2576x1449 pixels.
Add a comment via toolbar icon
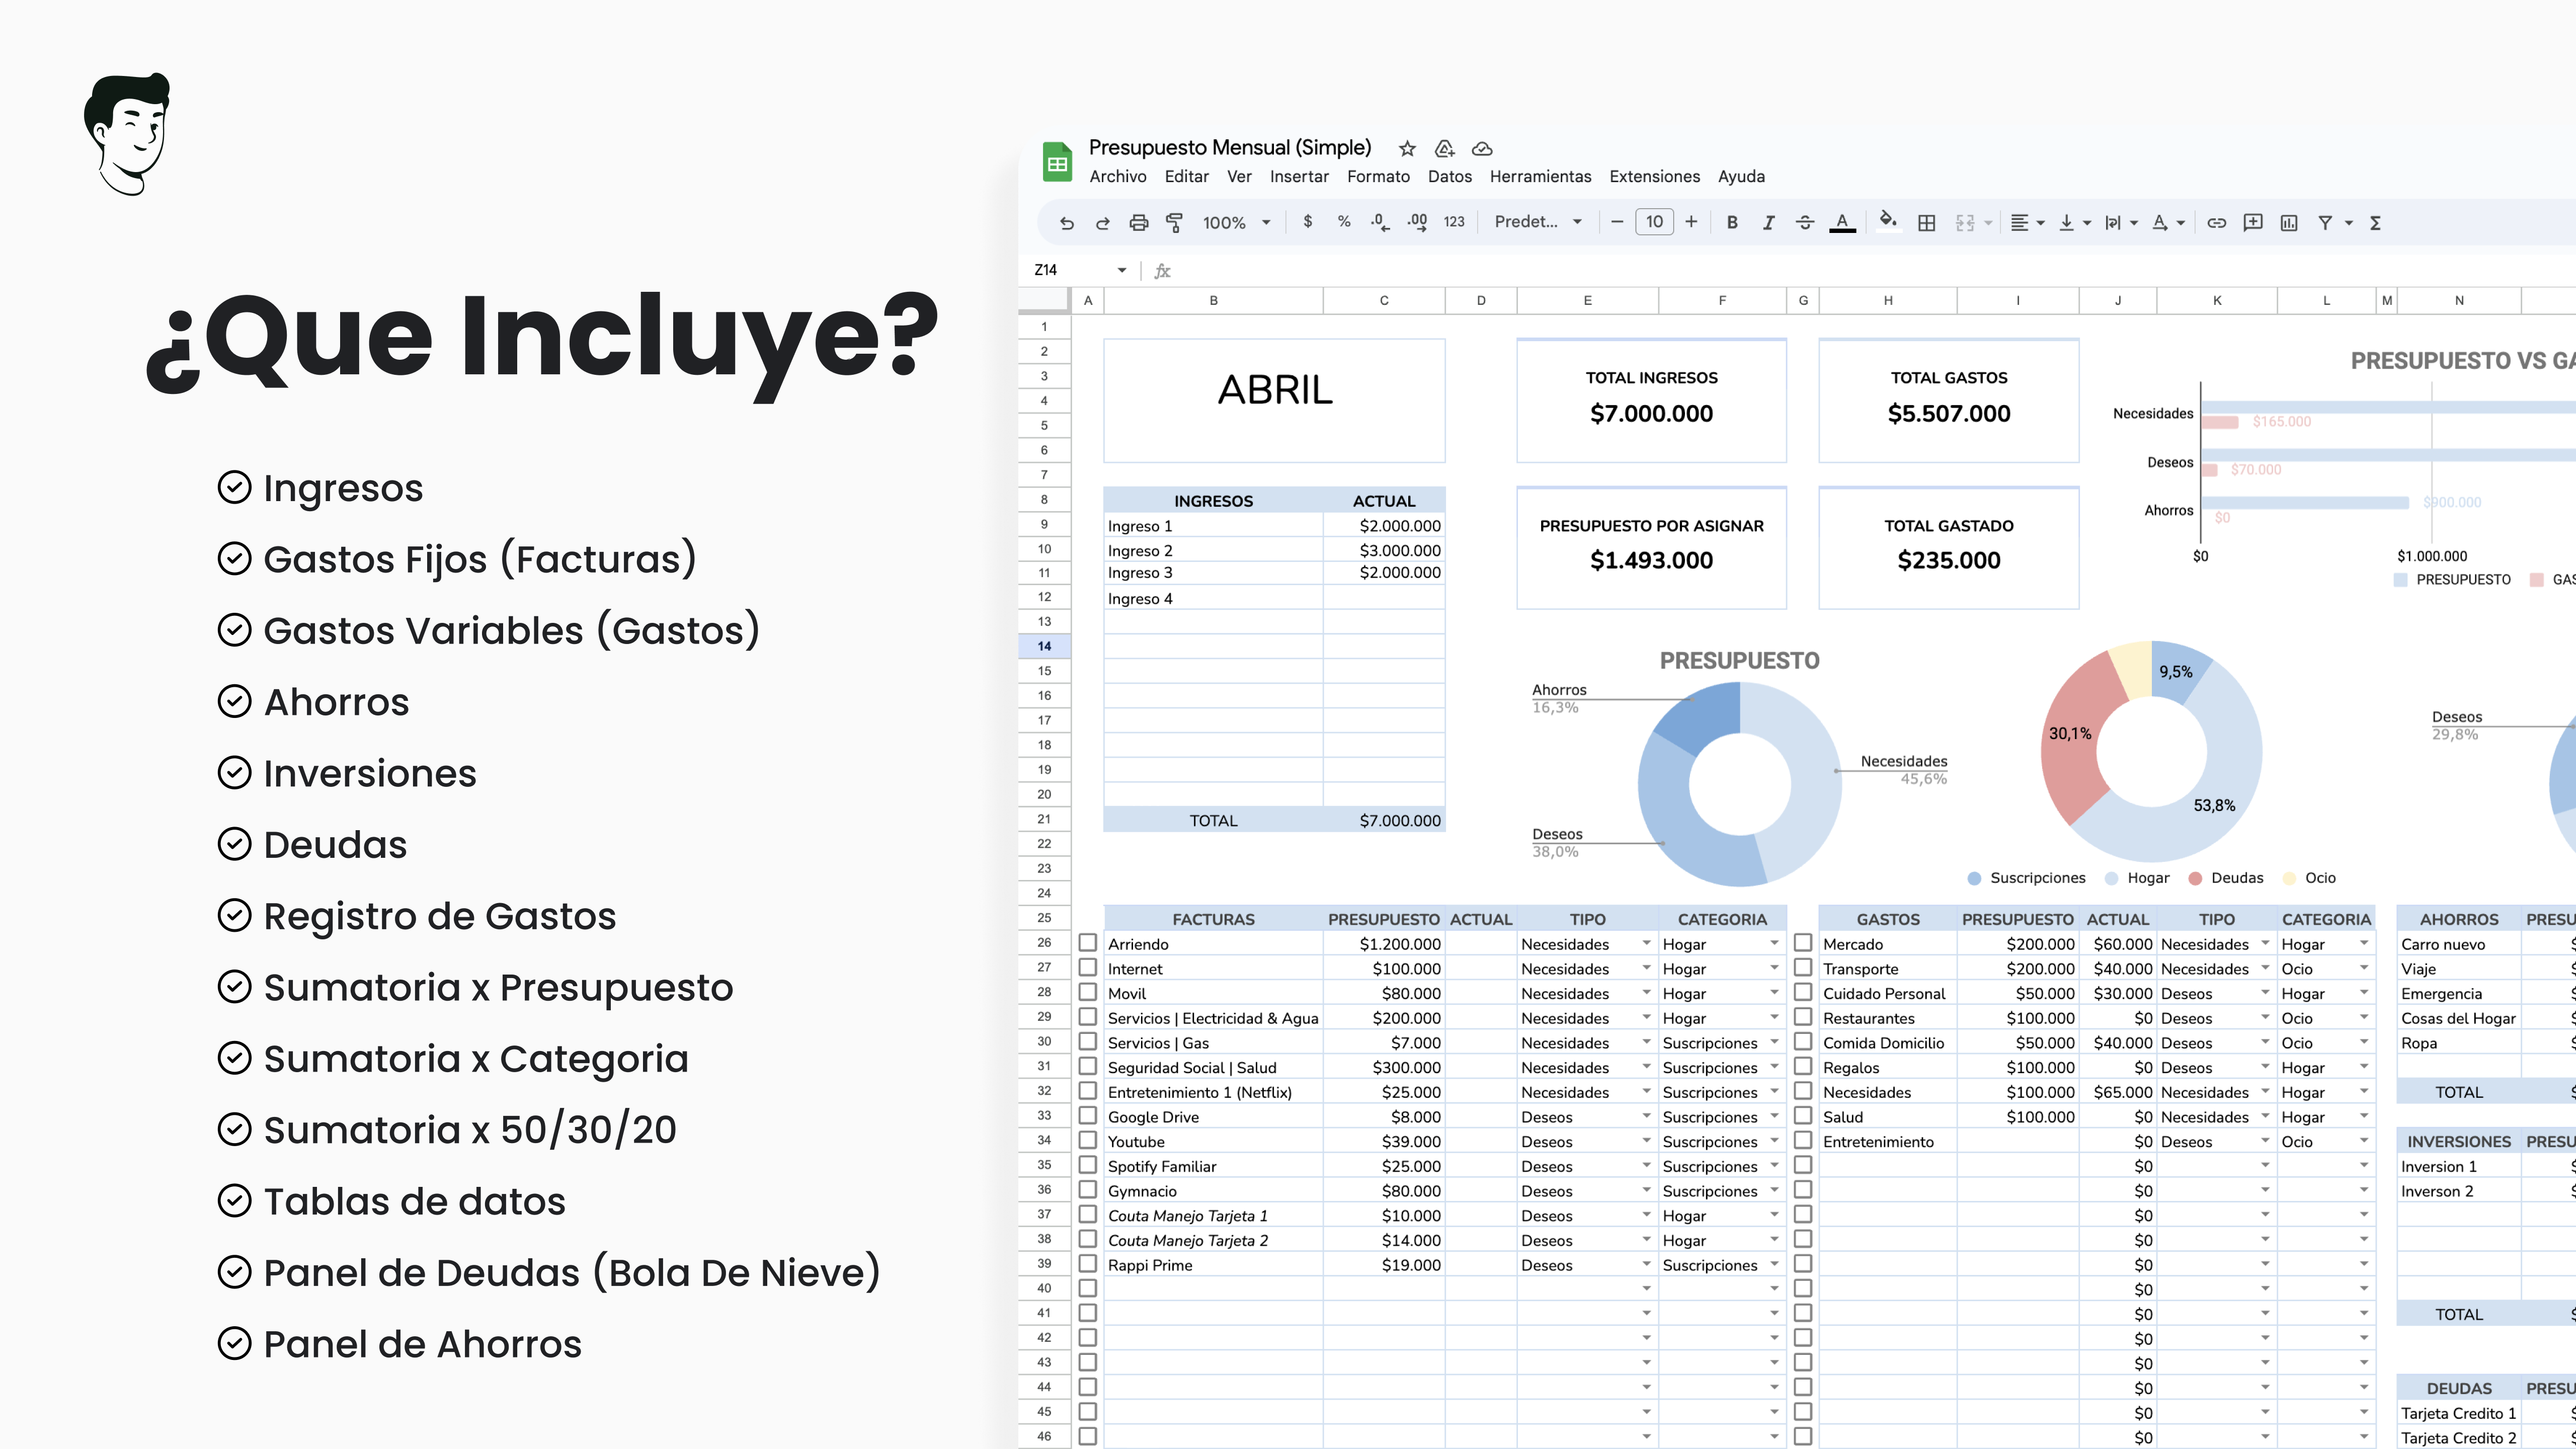click(x=2253, y=223)
